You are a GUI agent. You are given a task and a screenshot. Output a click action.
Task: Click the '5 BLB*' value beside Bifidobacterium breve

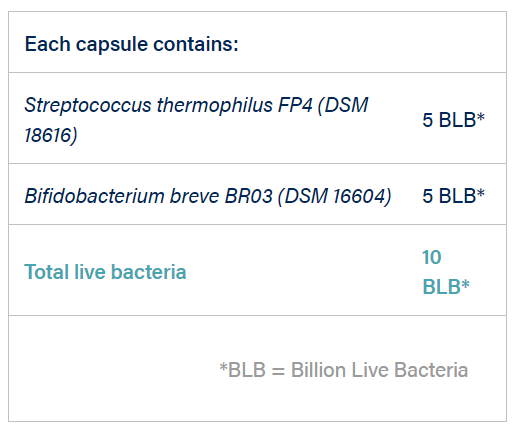(x=453, y=196)
